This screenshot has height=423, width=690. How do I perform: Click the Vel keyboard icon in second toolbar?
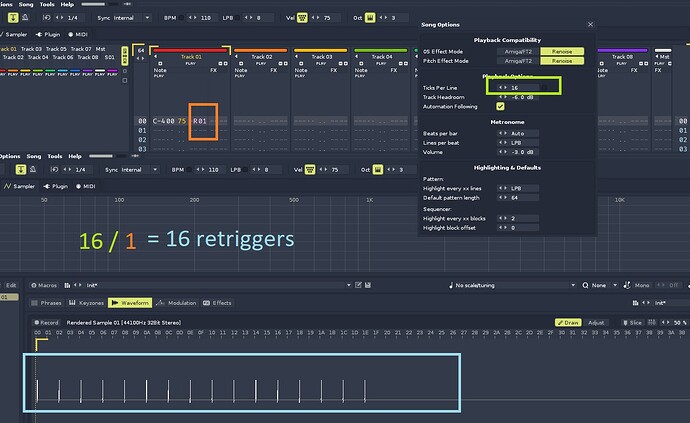(310, 169)
